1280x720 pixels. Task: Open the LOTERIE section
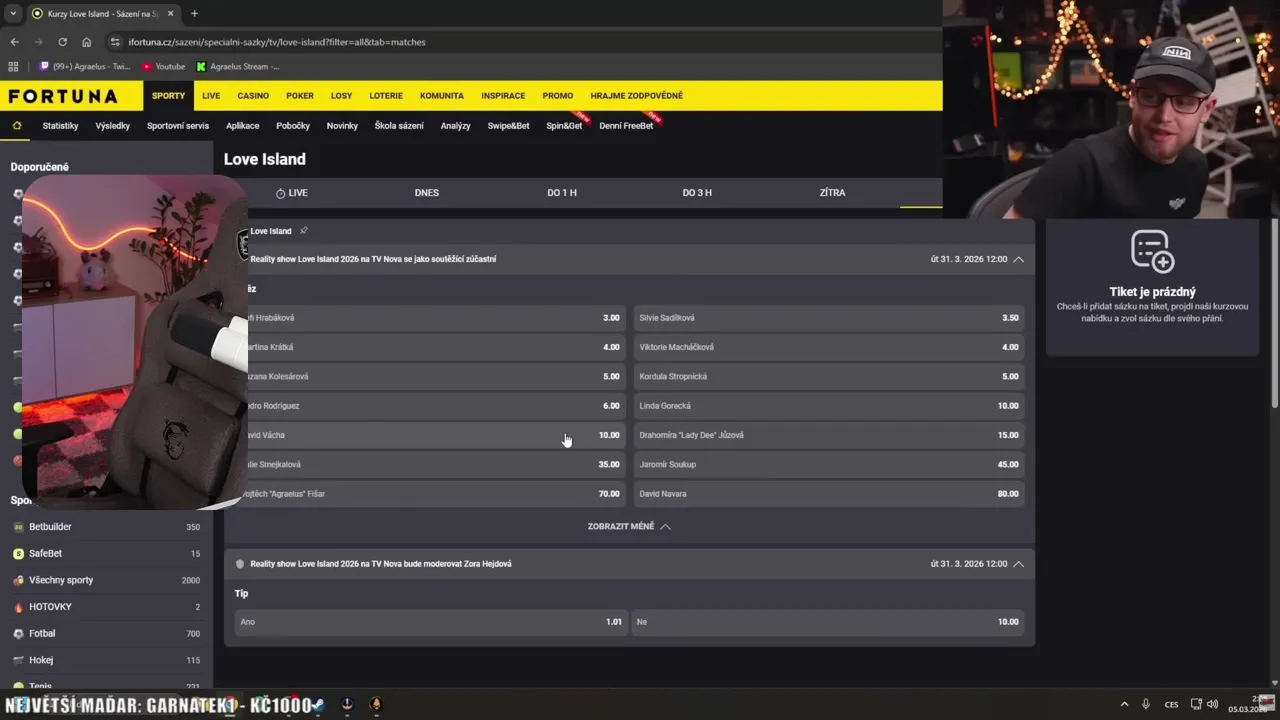(386, 96)
